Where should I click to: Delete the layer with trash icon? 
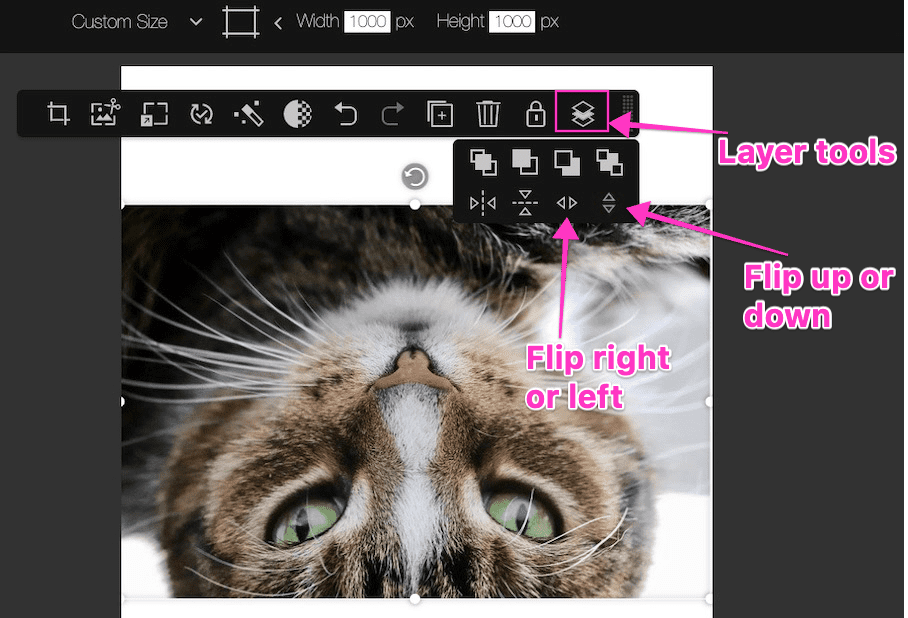[488, 114]
